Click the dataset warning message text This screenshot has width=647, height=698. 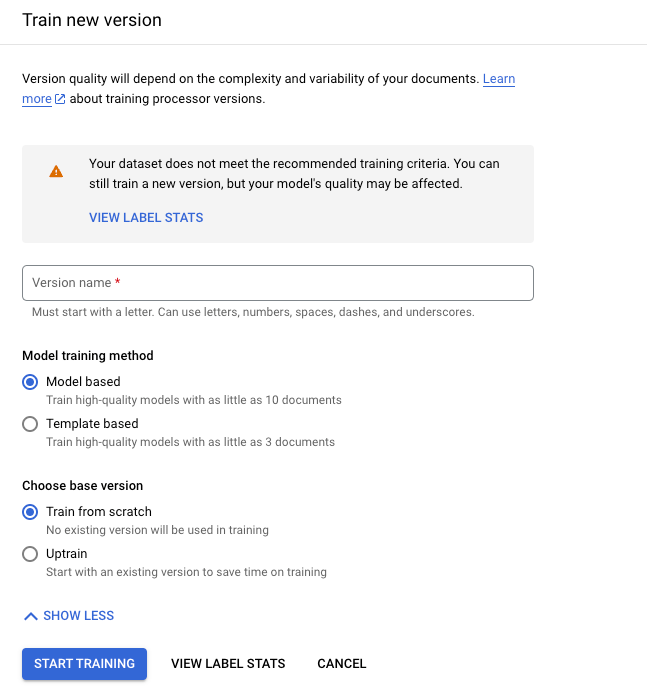[294, 174]
